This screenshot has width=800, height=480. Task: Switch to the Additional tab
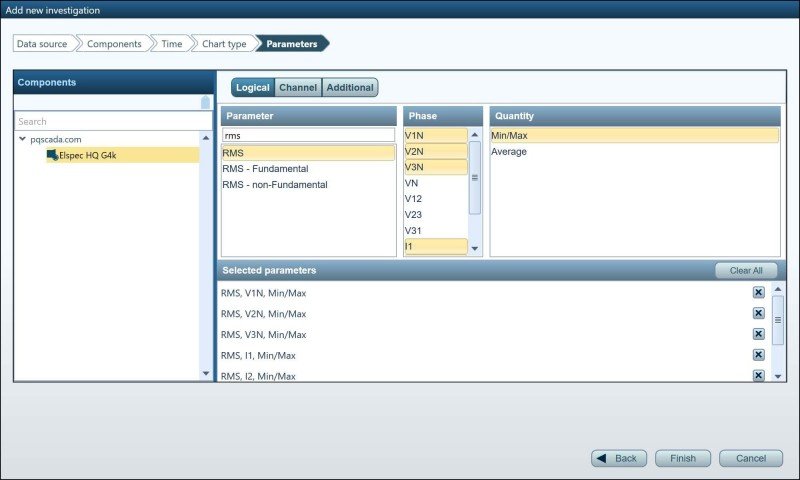350,87
